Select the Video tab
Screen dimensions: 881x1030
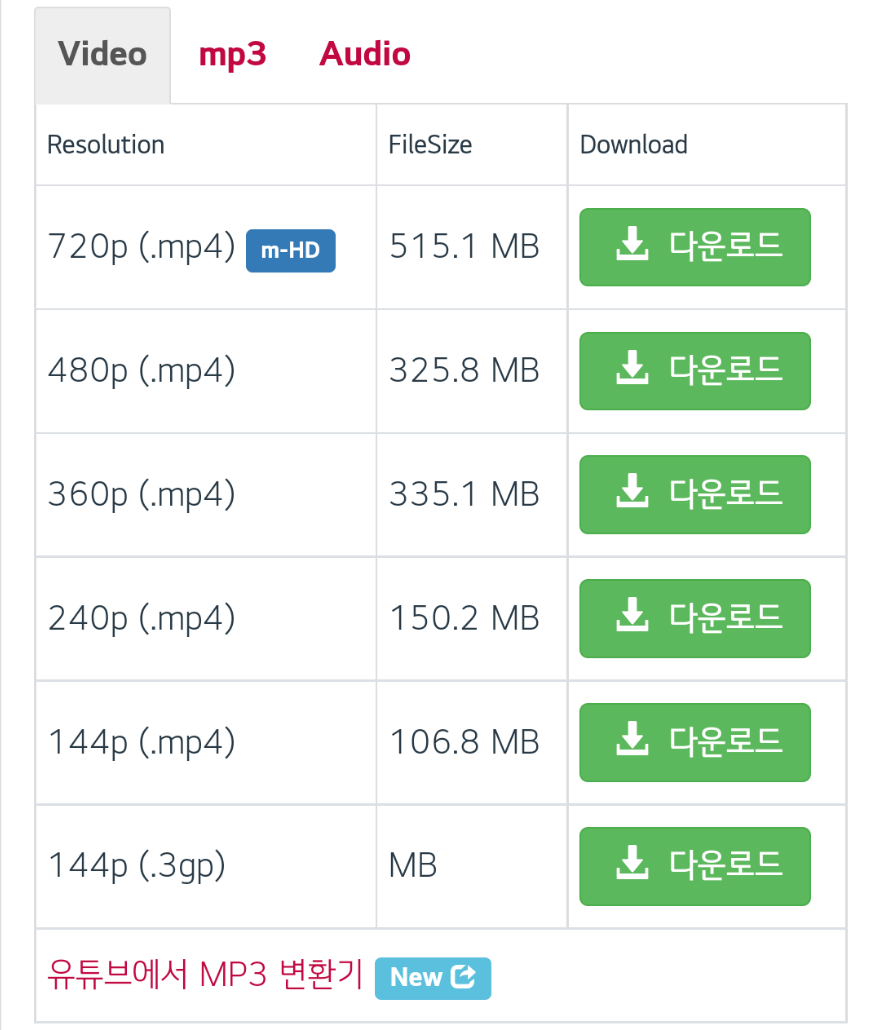[101, 54]
